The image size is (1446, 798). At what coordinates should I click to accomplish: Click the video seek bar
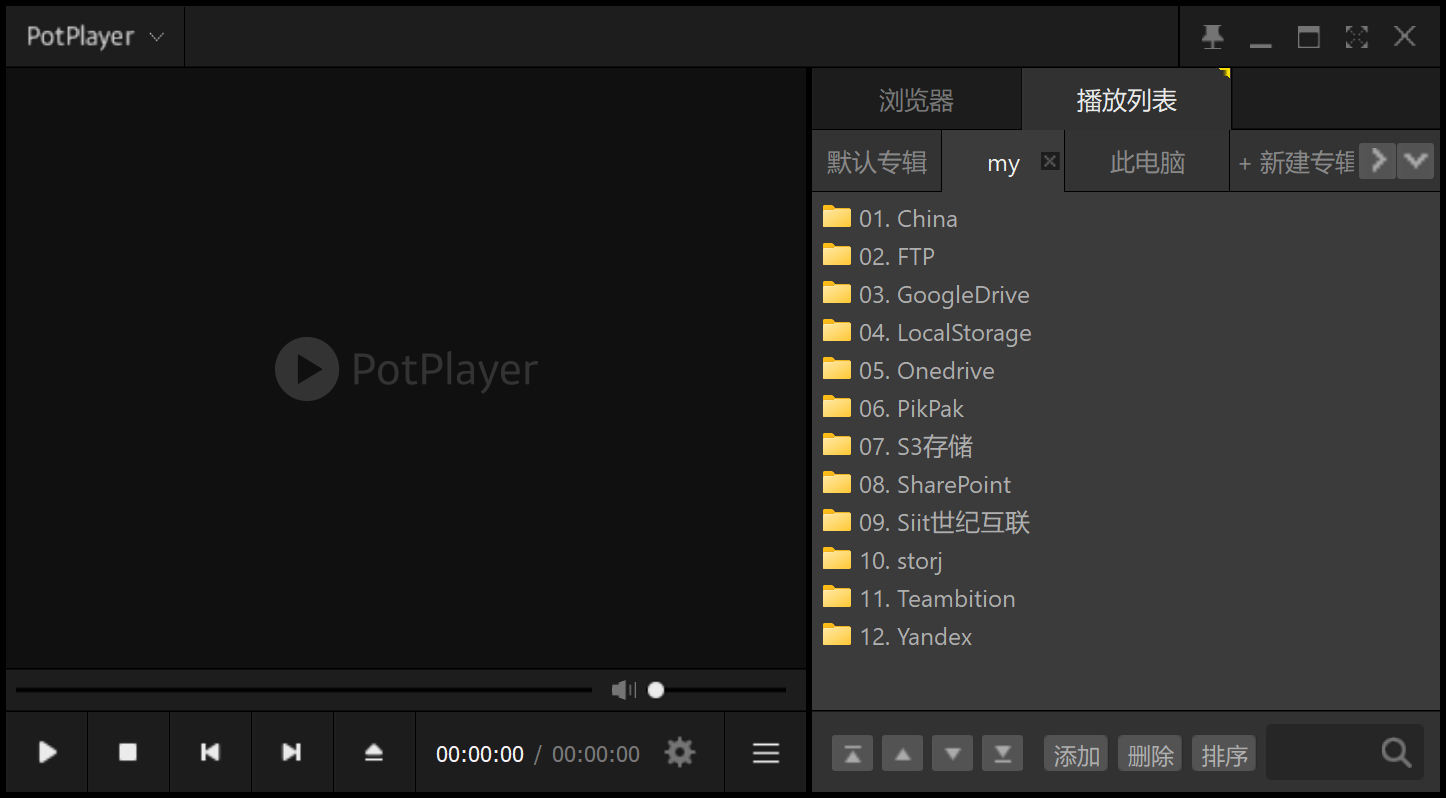coord(303,690)
